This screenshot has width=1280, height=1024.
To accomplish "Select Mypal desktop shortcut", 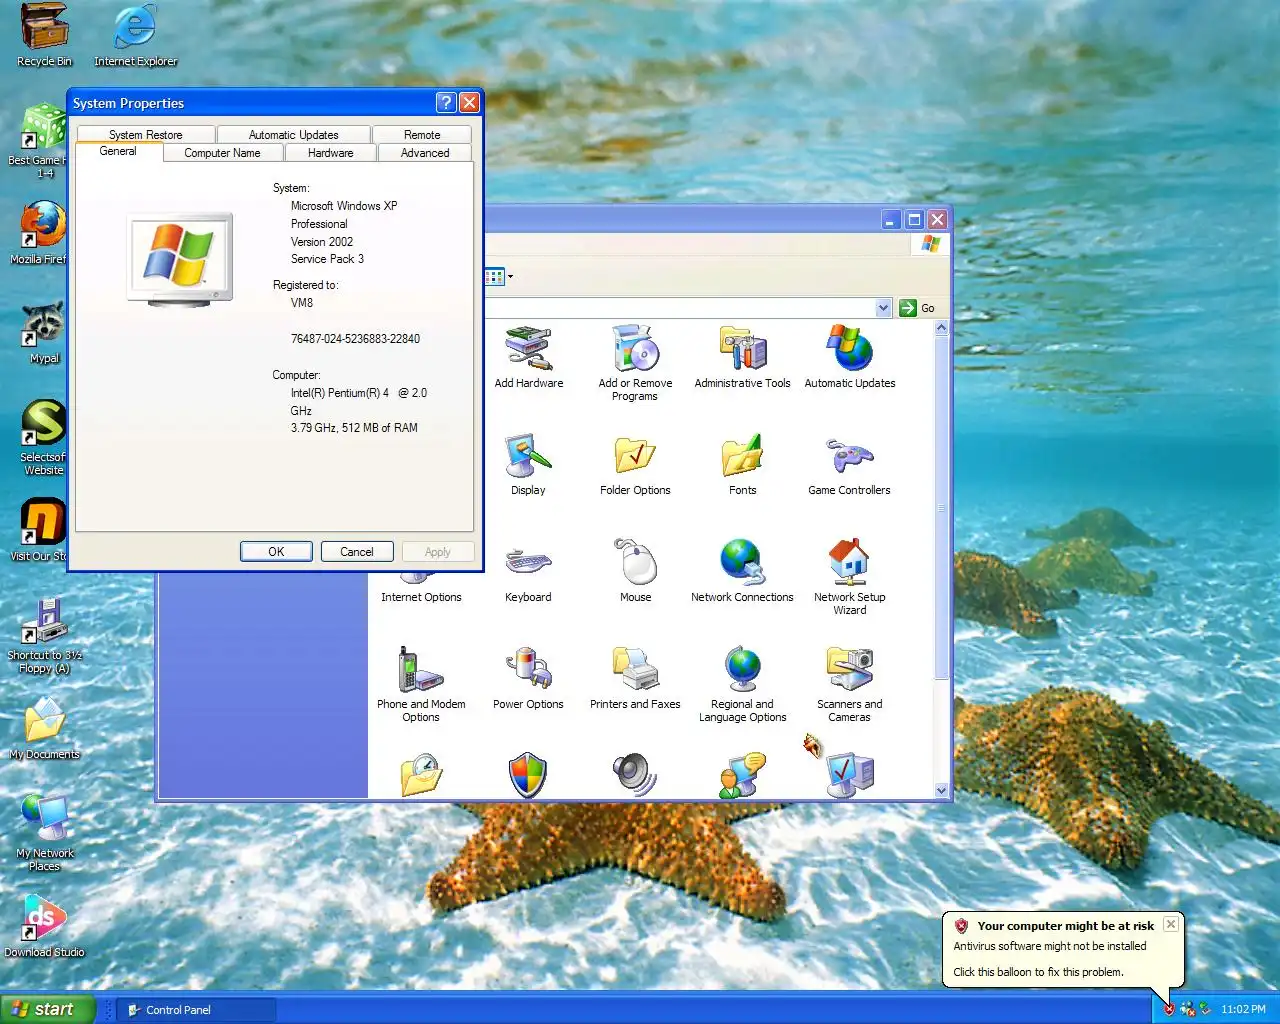I will click(x=44, y=332).
